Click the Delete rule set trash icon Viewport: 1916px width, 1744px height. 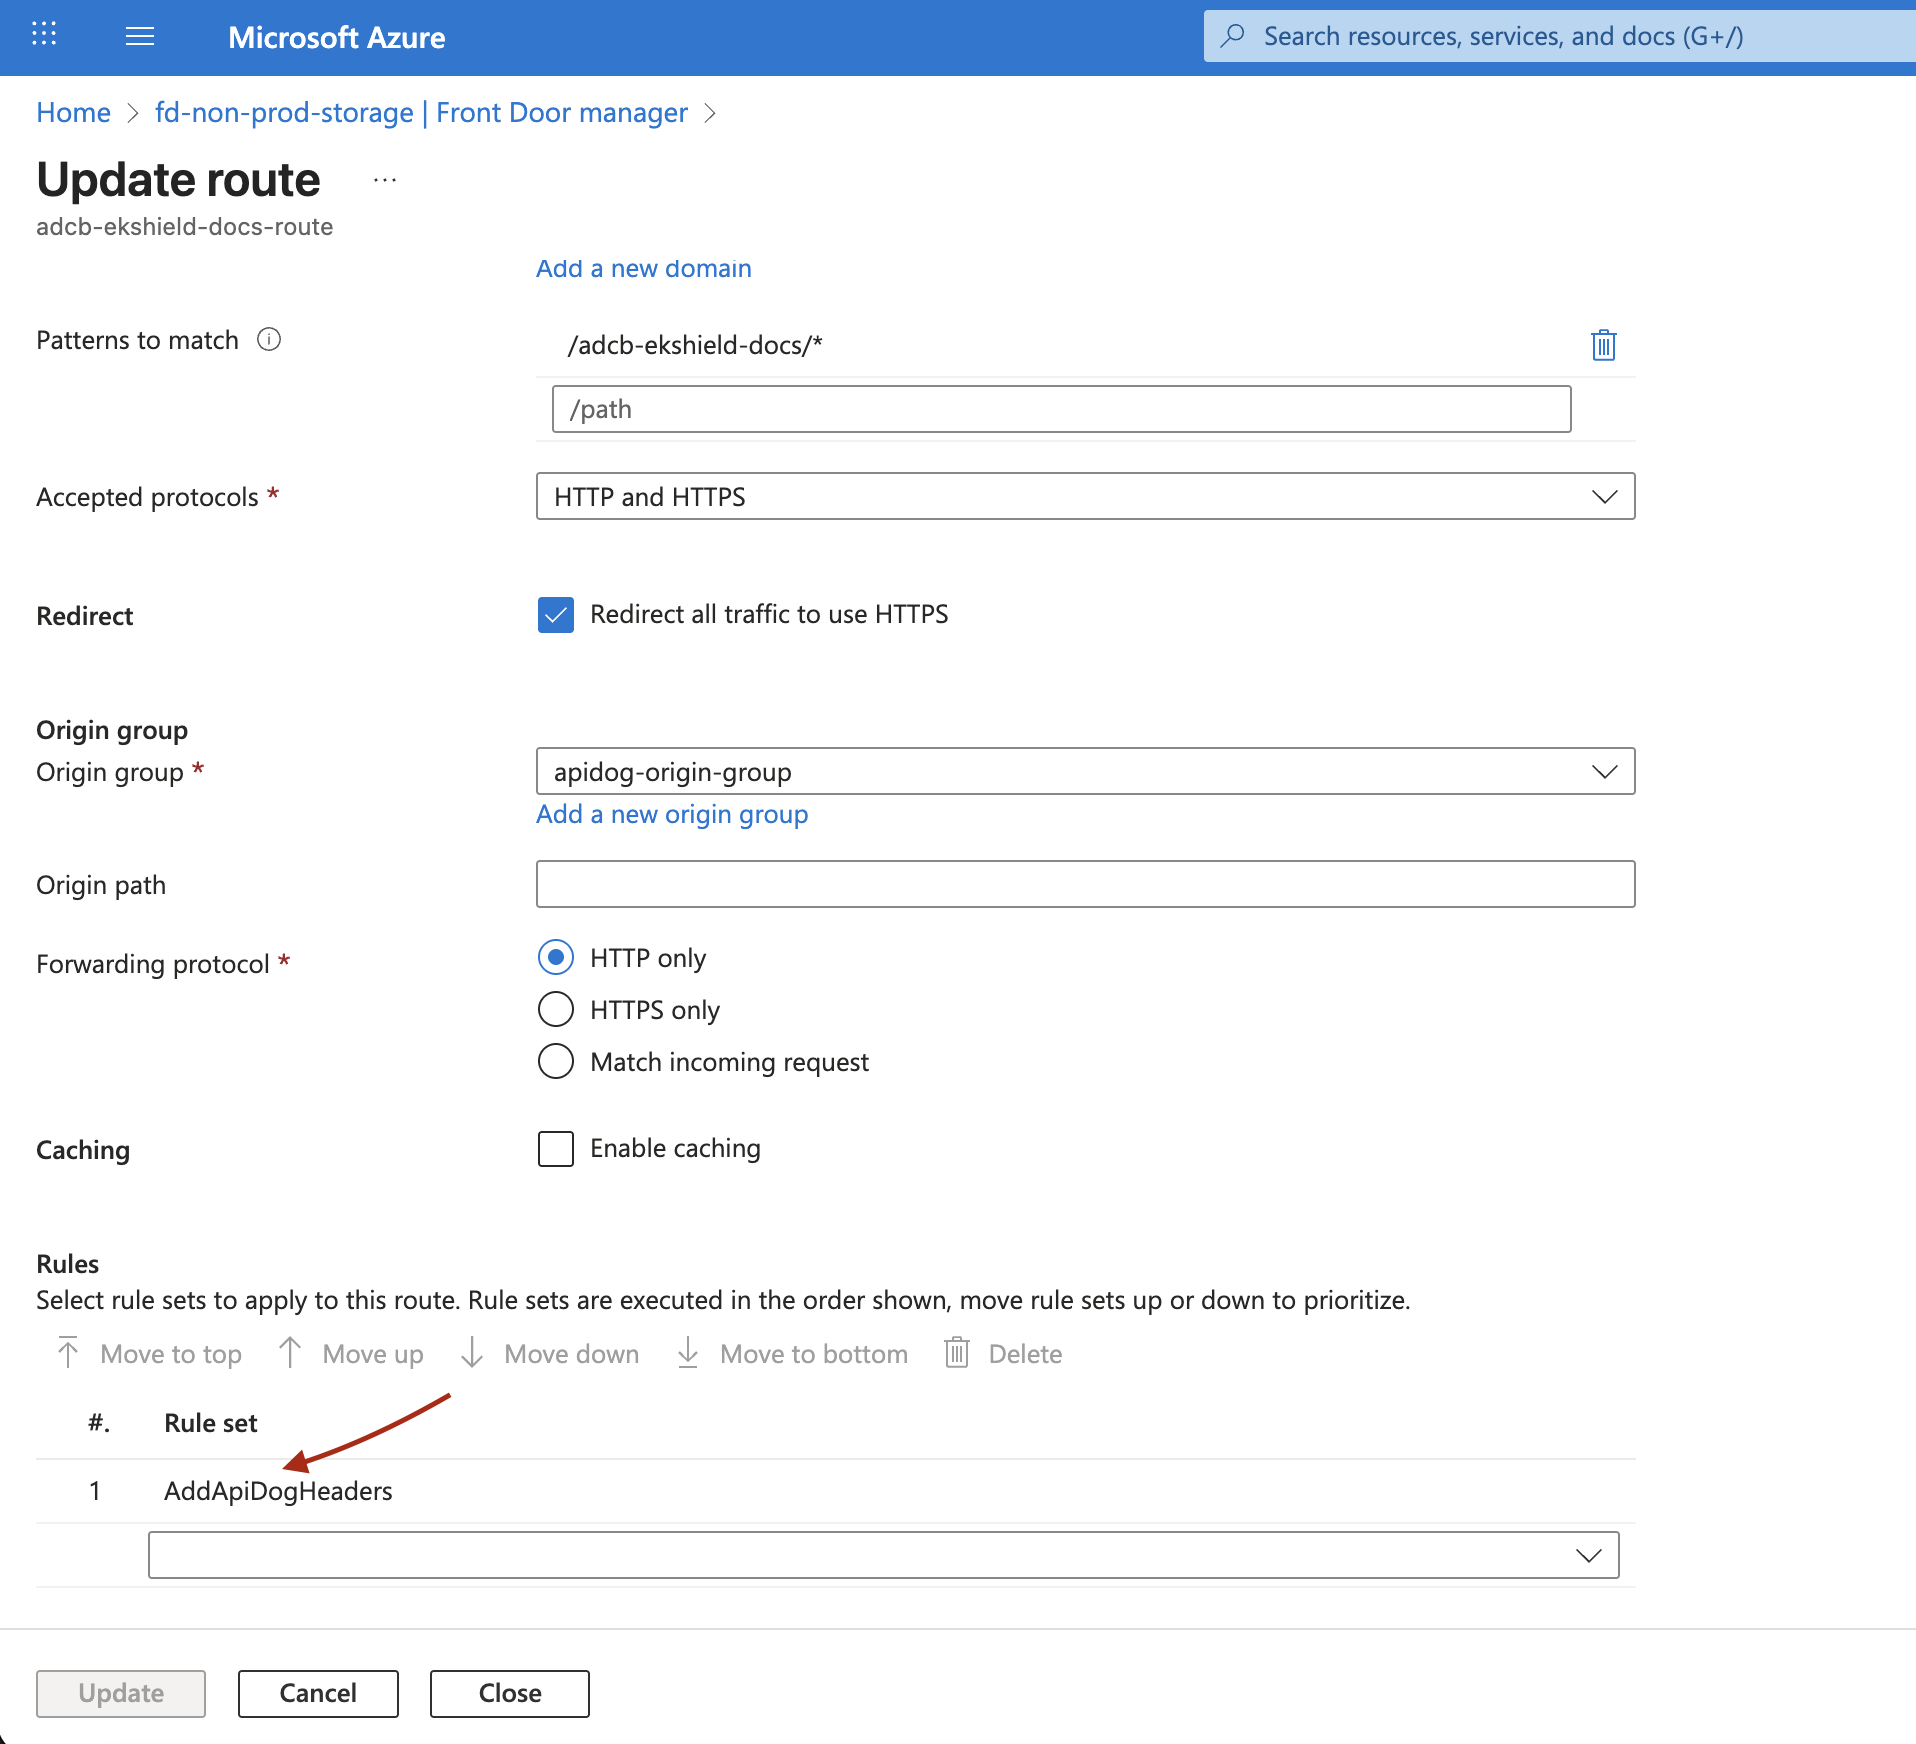coord(957,1353)
